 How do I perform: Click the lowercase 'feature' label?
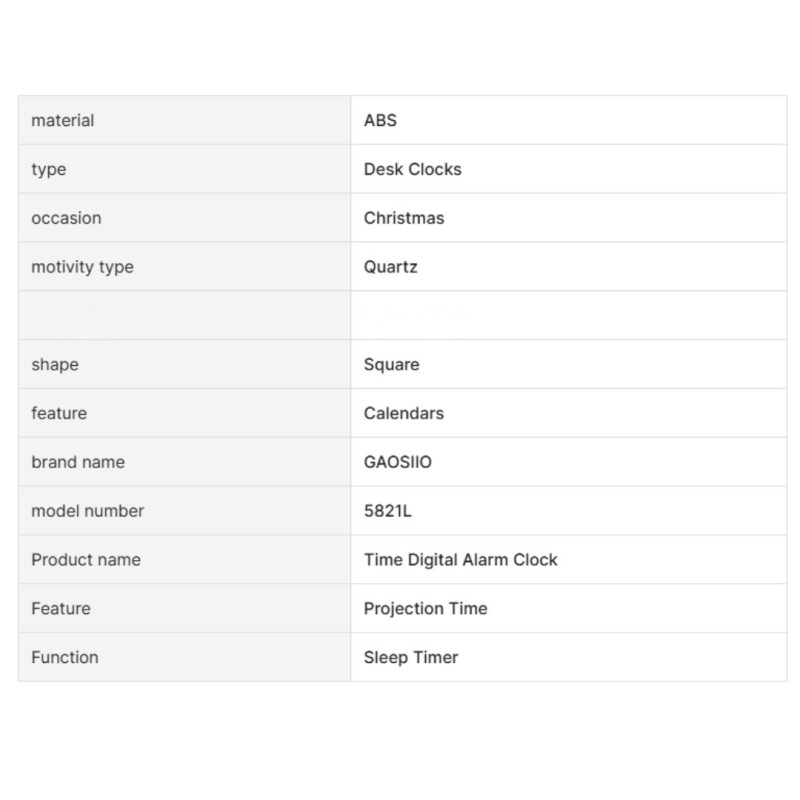tap(59, 413)
